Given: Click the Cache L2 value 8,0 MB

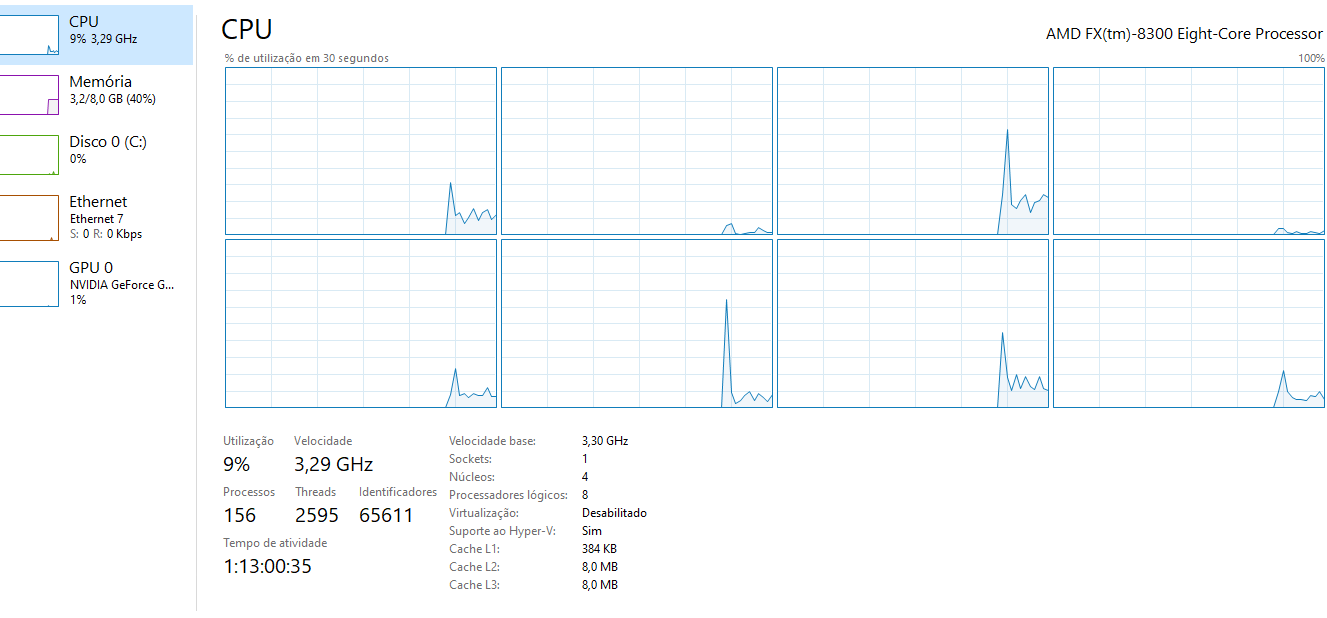Looking at the screenshot, I should point(600,567).
